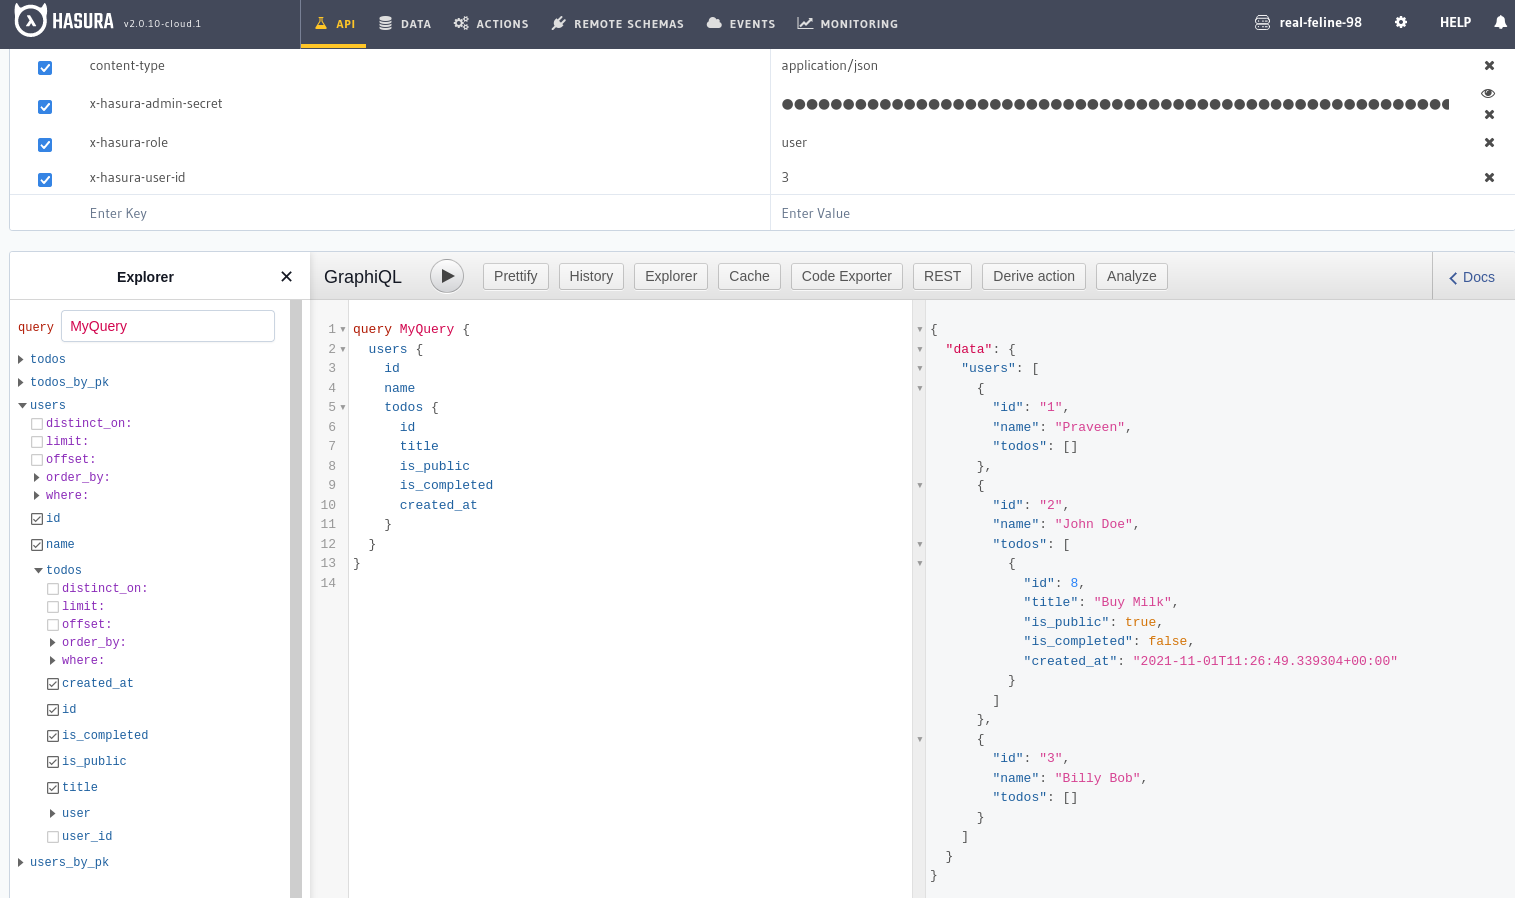Viewport: 1515px width, 898px height.
Task: Remove the x-hasura-role header
Action: coord(1489,143)
